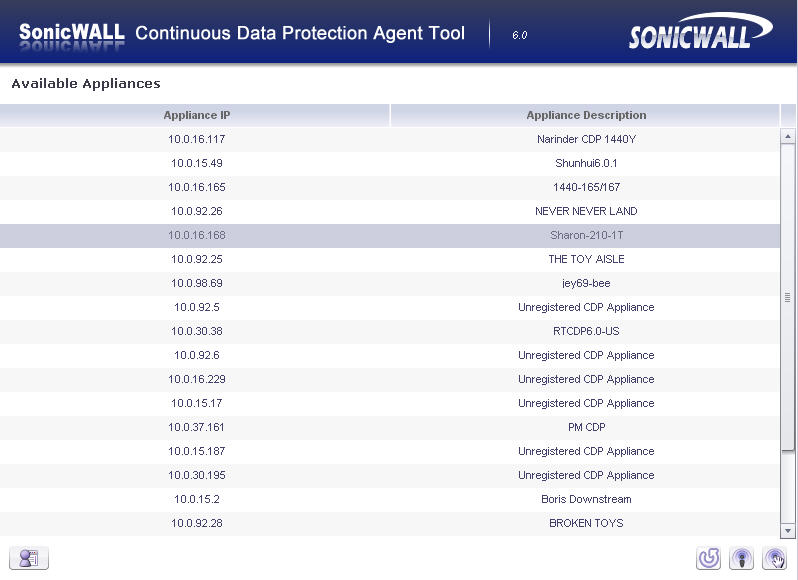Select the PM CDP appliance row

pyautogui.click(x=390, y=427)
